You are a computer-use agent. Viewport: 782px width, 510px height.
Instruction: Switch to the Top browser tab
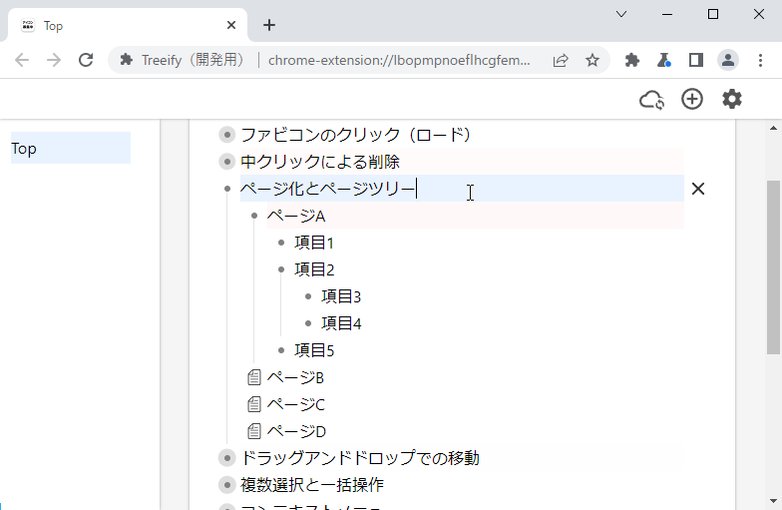[x=127, y=25]
